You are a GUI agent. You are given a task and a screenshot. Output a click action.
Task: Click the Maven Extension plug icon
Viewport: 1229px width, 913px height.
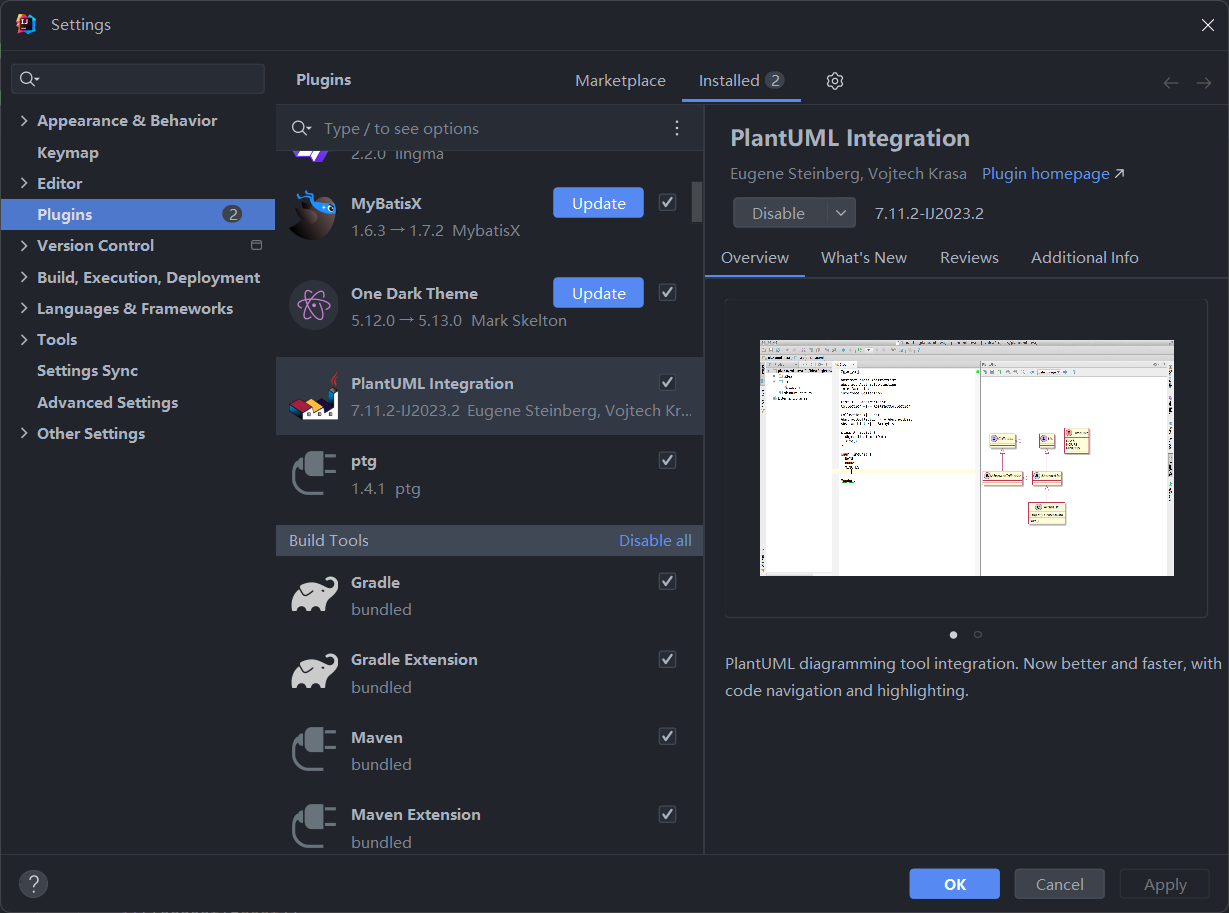click(x=313, y=826)
